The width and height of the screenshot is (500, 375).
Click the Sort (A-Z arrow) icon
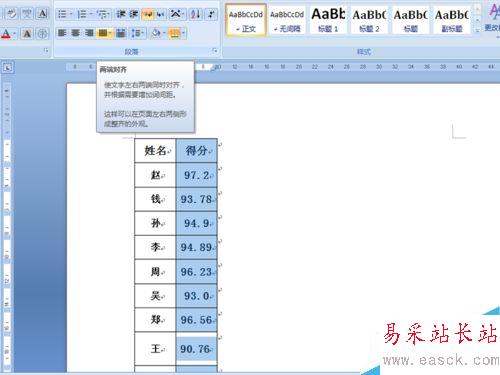(x=196, y=14)
